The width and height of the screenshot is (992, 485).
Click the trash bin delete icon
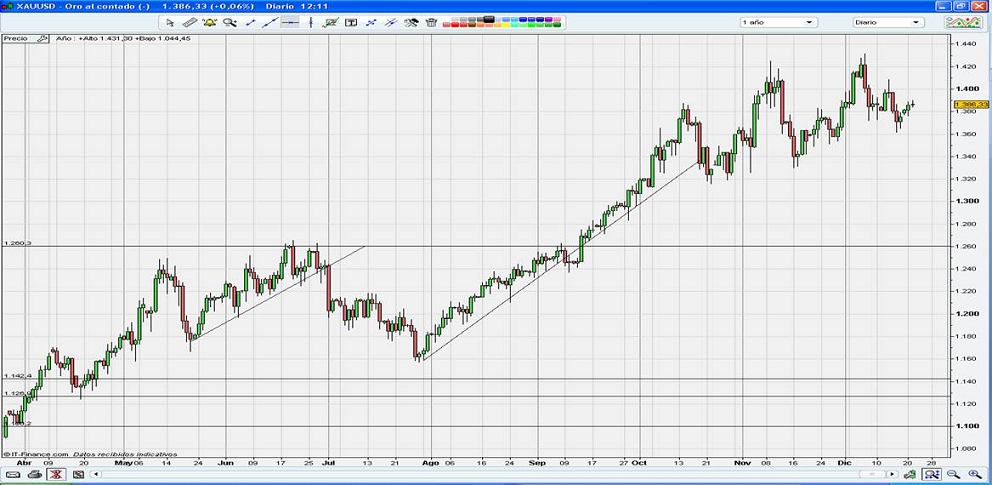(x=431, y=23)
